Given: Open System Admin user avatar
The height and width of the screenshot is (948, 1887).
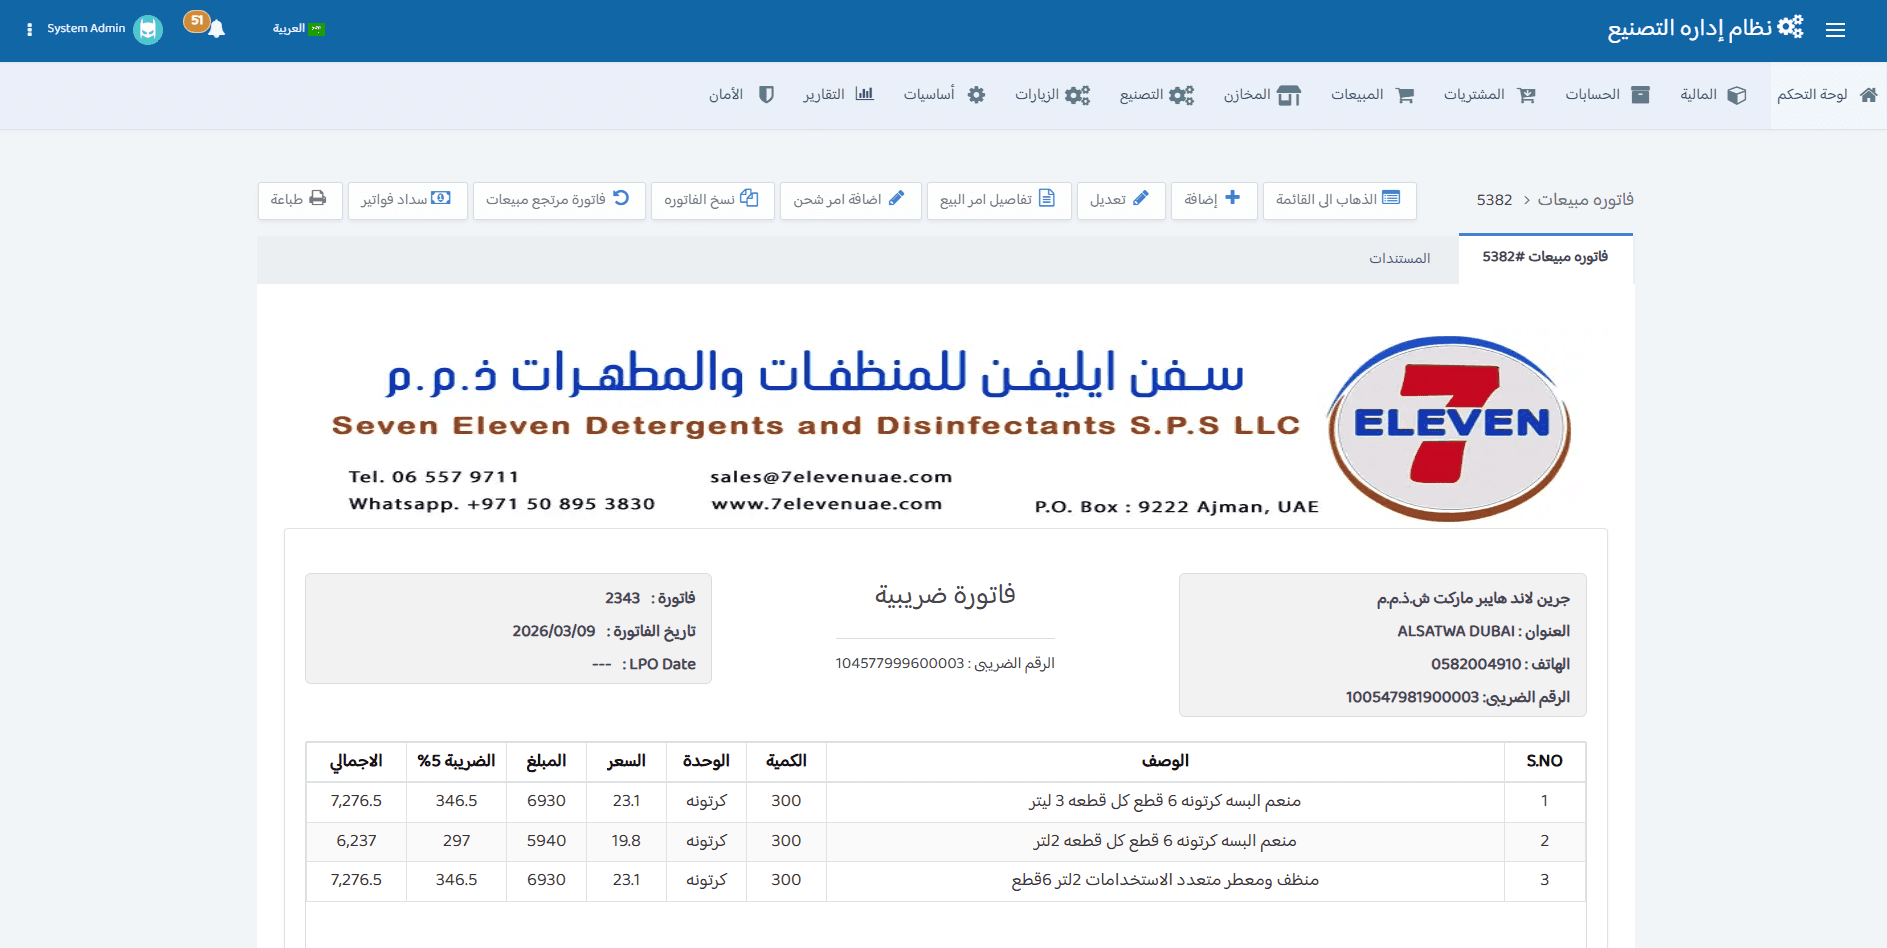Looking at the screenshot, I should coord(148,29).
